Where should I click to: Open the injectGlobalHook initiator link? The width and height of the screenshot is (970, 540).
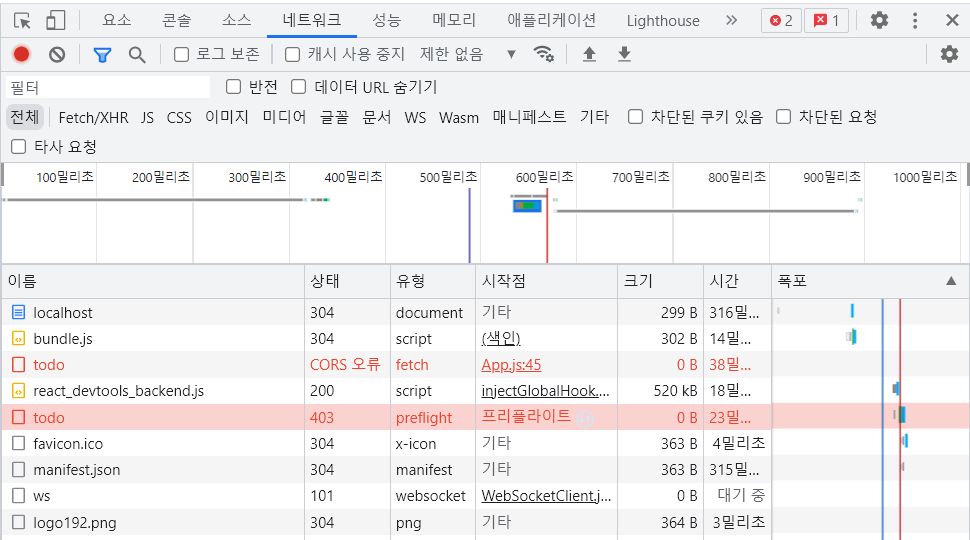(545, 391)
